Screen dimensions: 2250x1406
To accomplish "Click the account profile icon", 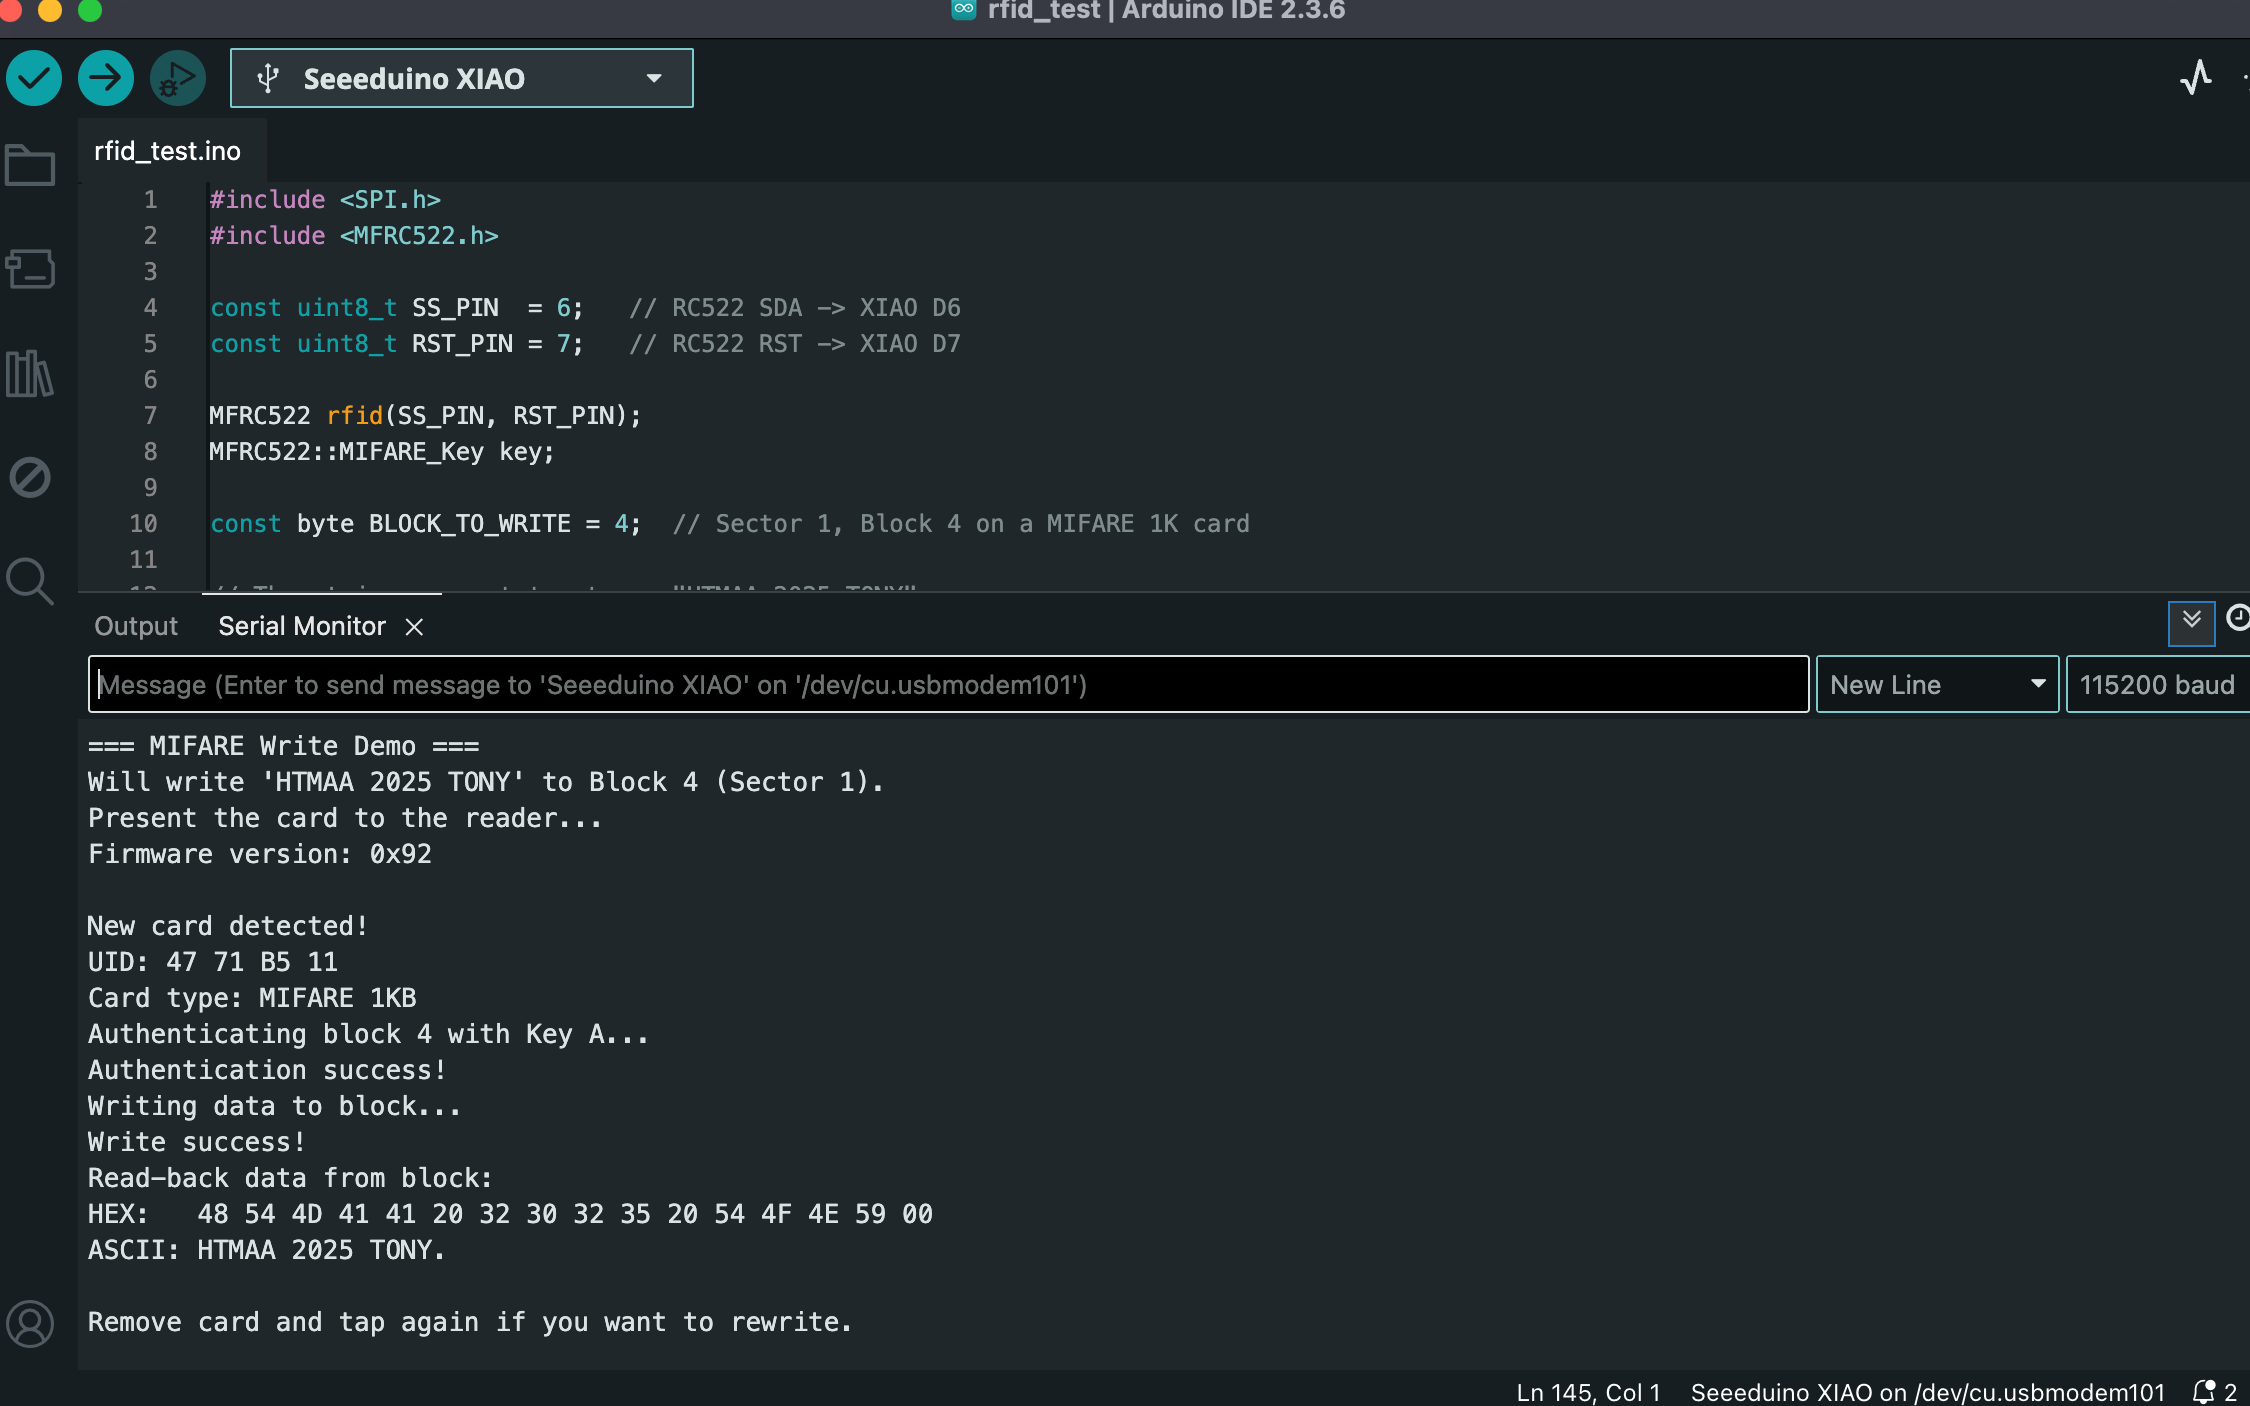I will 30,1323.
